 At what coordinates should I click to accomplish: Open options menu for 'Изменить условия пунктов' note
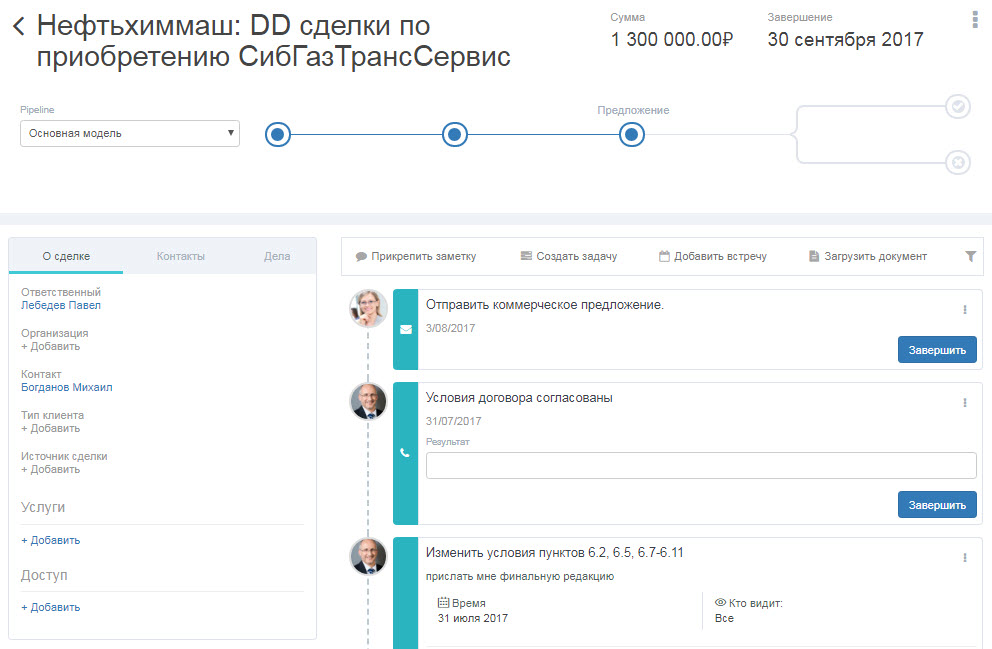click(x=965, y=558)
